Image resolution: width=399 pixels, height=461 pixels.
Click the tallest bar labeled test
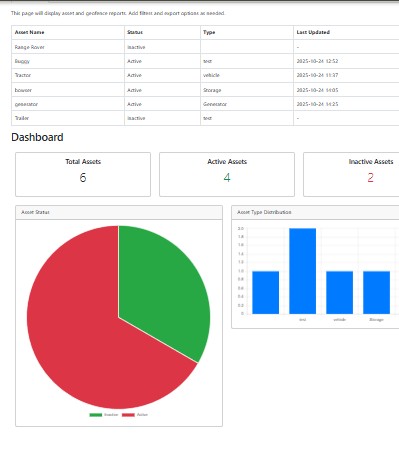(x=302, y=271)
